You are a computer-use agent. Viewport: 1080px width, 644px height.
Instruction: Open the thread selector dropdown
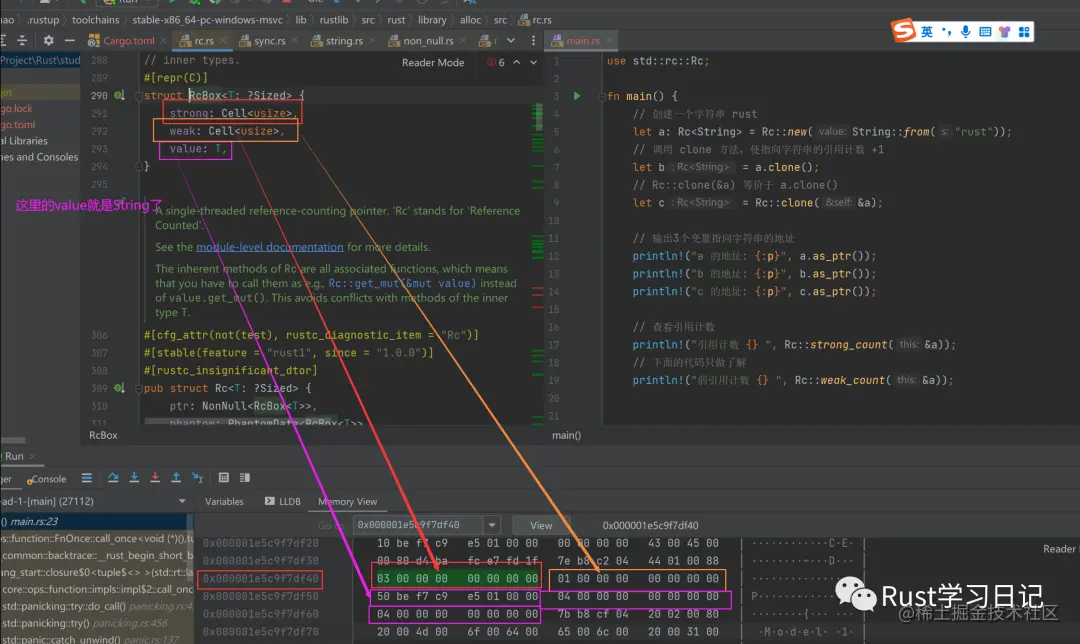pyautogui.click(x=182, y=501)
